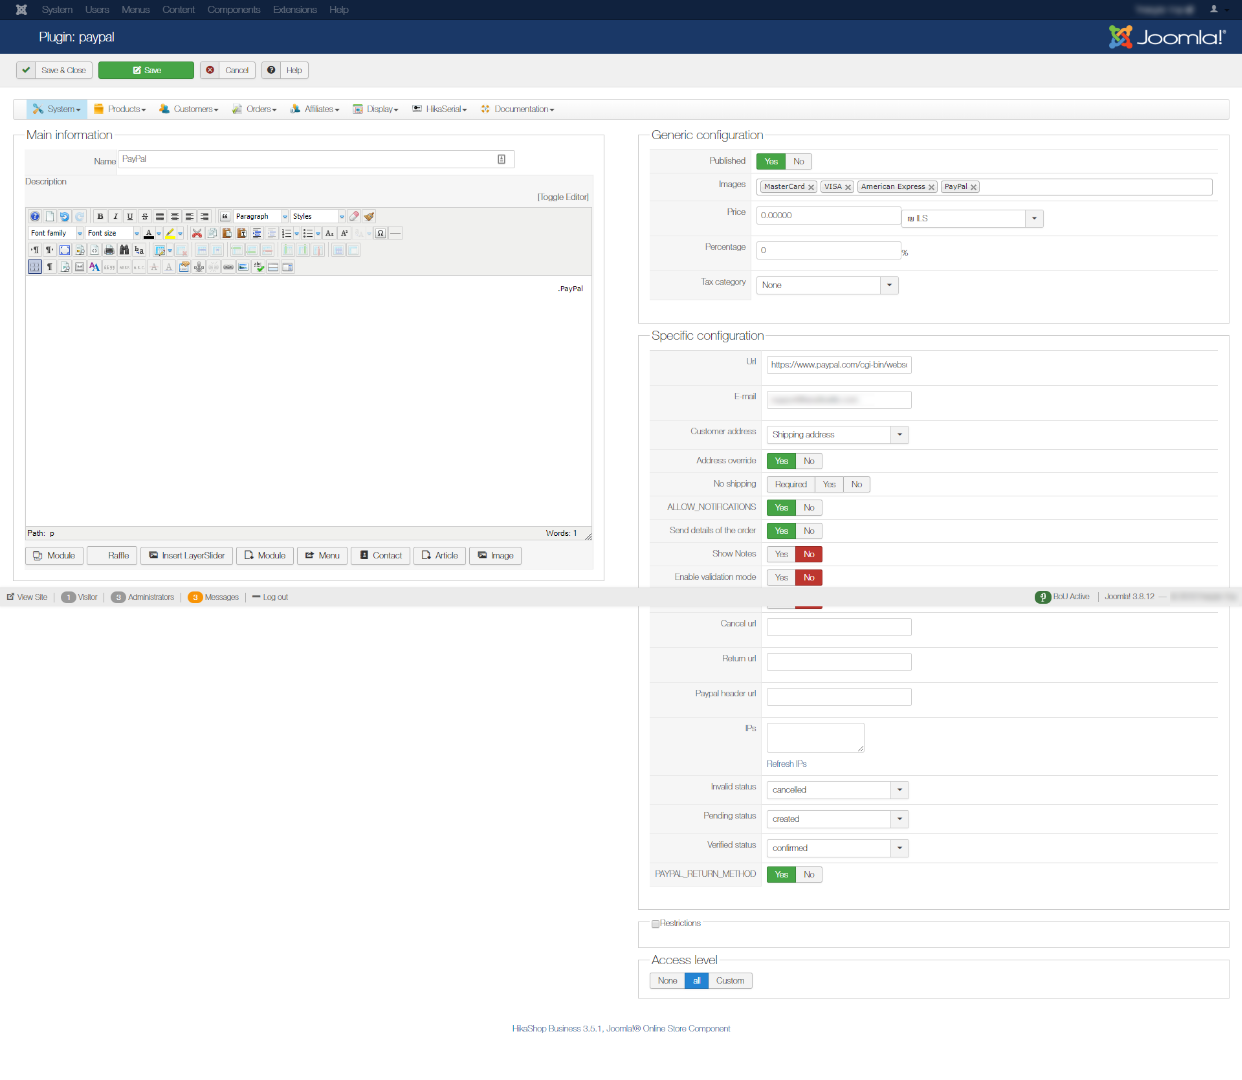The width and height of the screenshot is (1242, 1080).
Task: Insert a numbered list in editor
Action: 287,233
